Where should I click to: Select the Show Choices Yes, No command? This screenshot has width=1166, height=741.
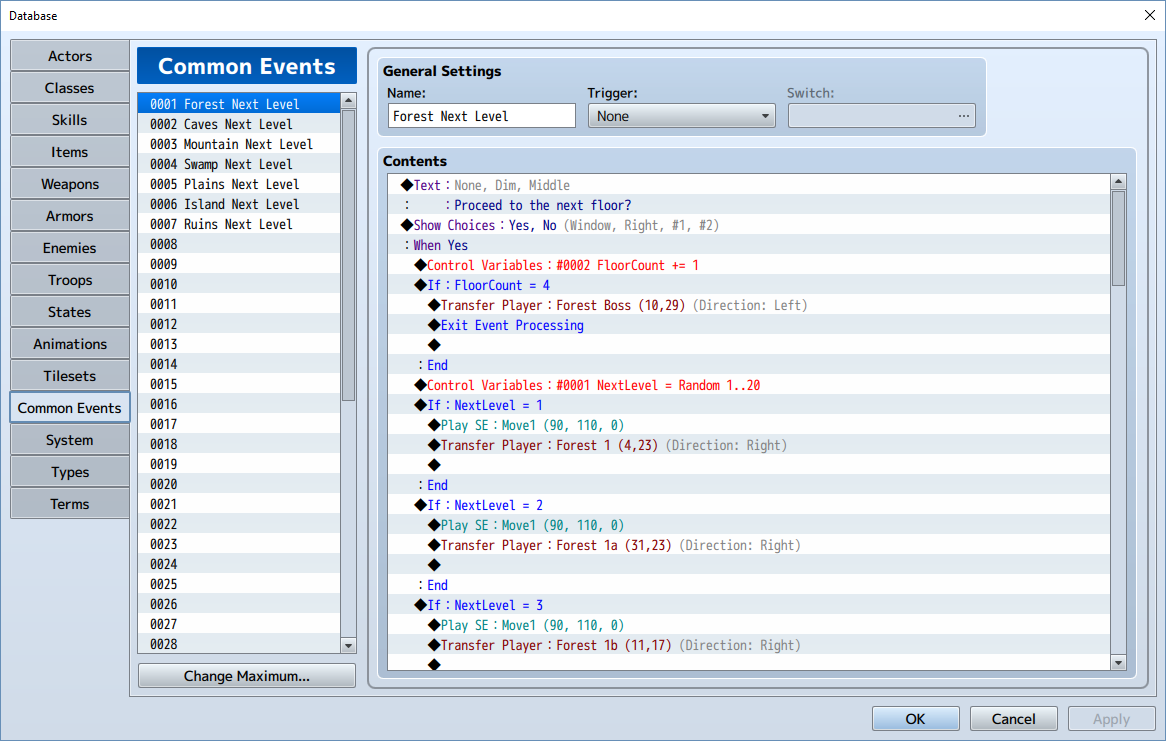coord(750,225)
